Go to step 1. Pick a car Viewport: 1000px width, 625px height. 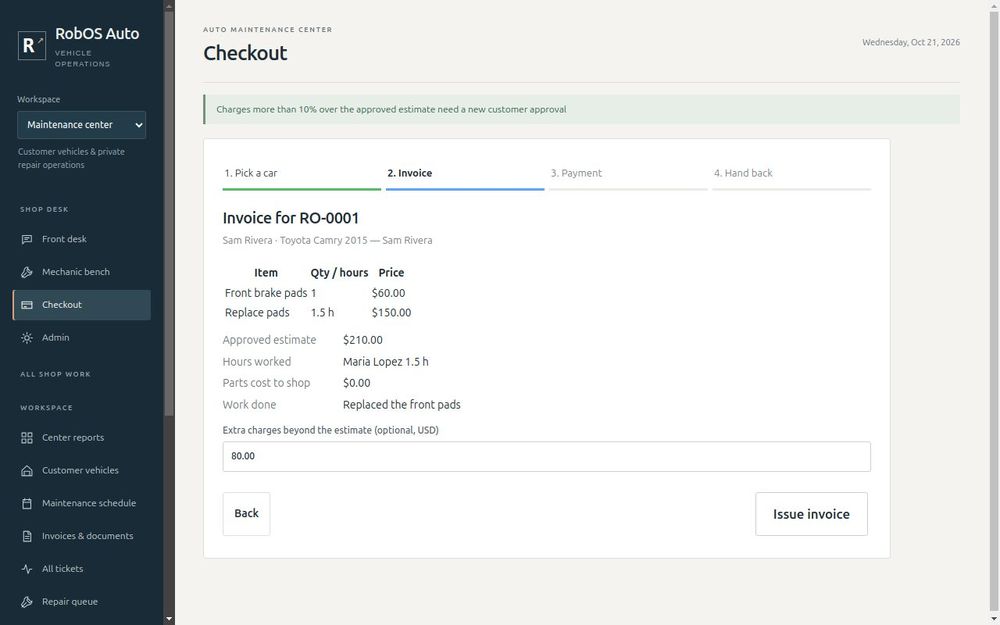302,174
